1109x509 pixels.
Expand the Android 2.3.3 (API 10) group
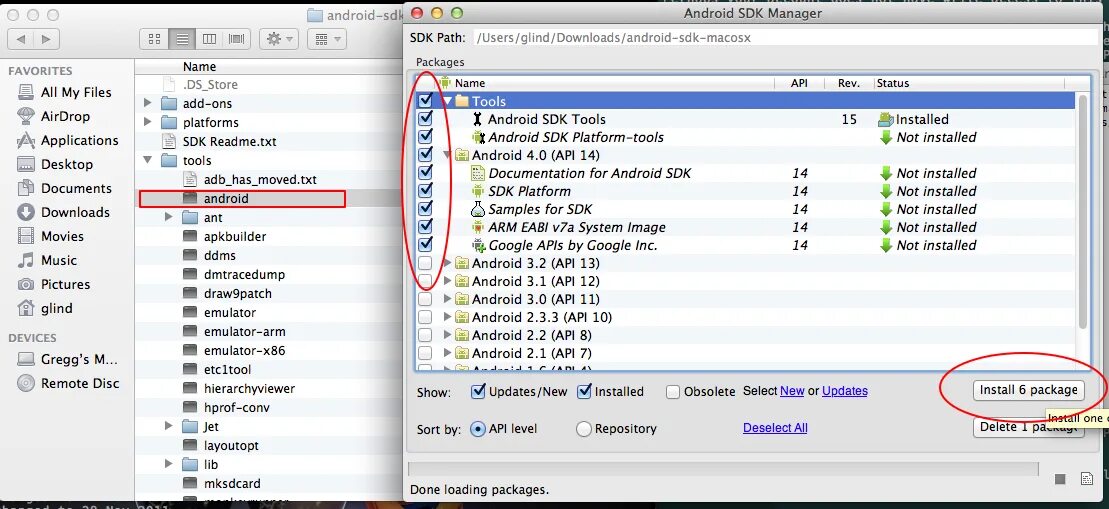447,317
